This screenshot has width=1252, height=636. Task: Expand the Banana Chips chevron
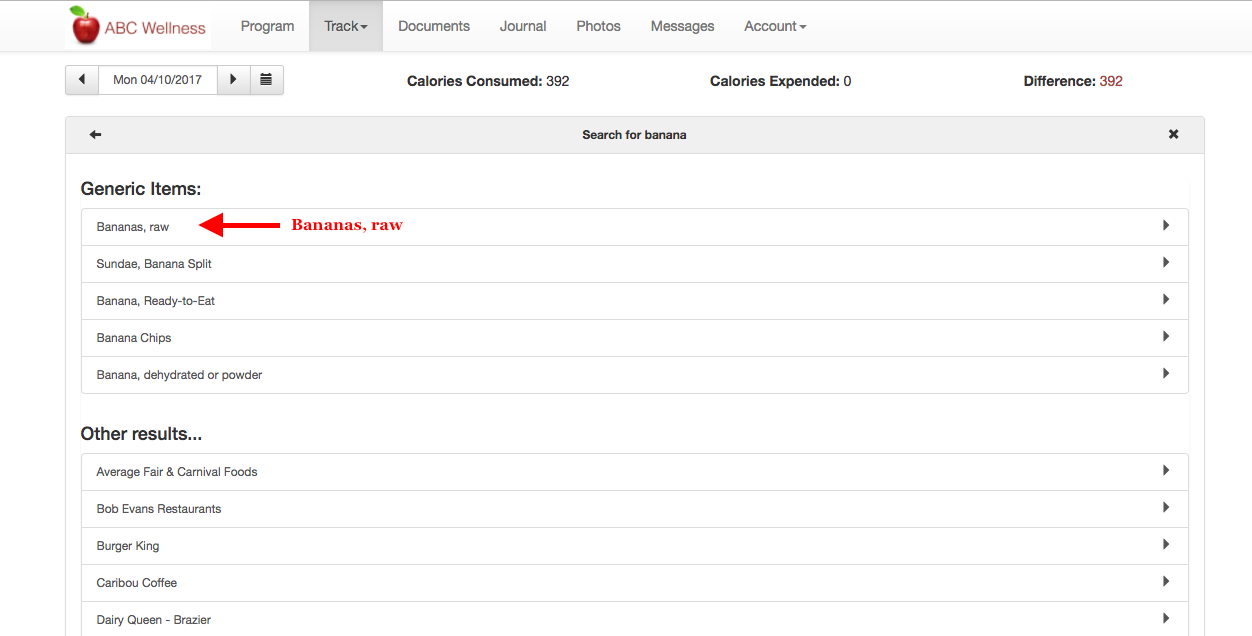pos(1165,337)
